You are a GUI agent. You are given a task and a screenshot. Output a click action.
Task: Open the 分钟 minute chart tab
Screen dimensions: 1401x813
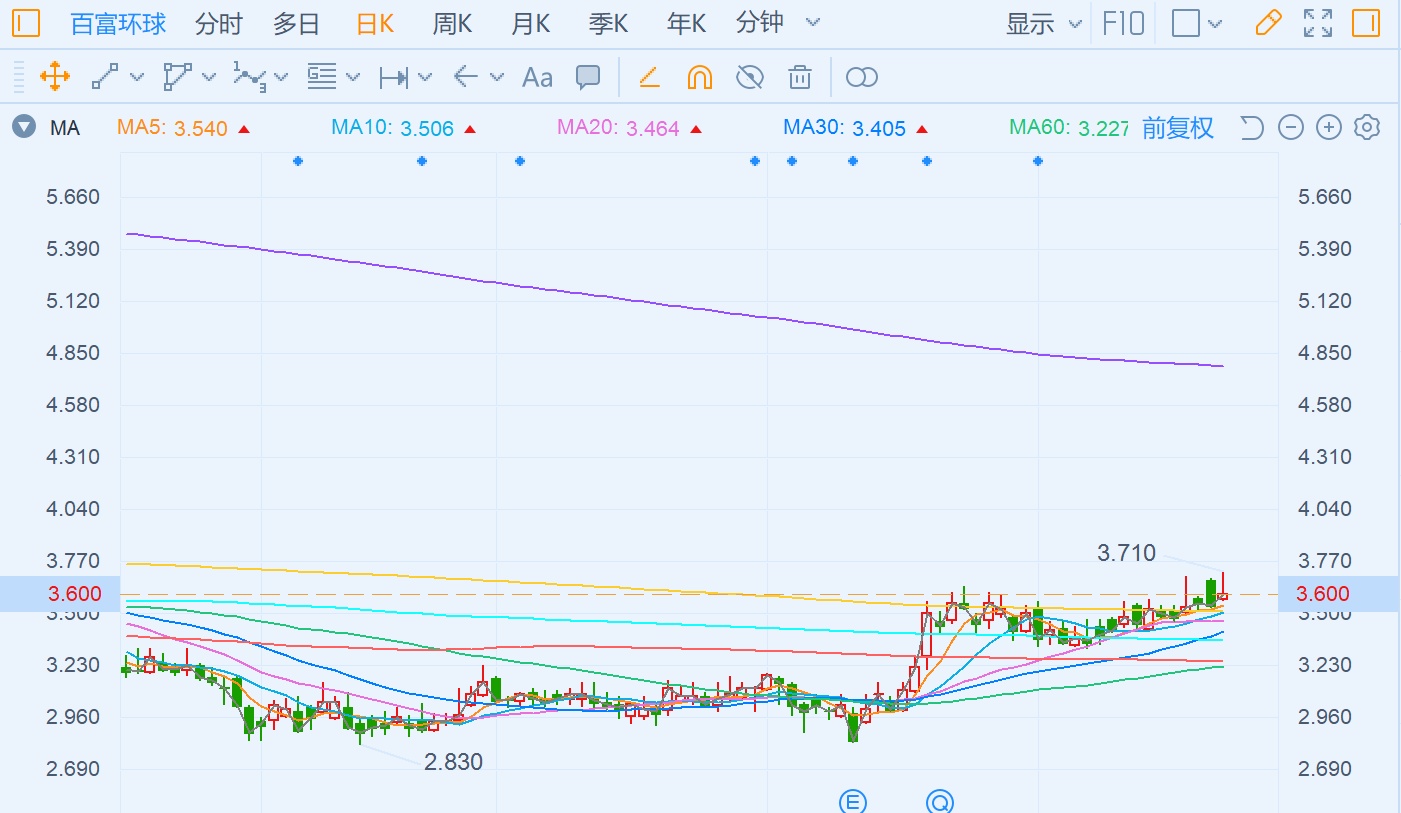click(760, 23)
